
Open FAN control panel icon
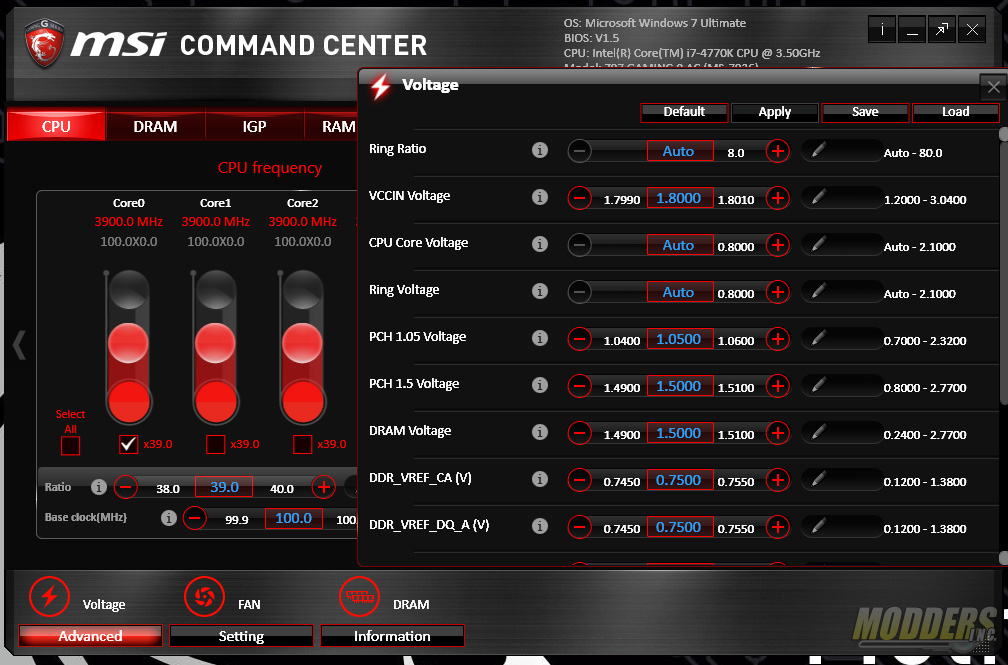pos(204,596)
